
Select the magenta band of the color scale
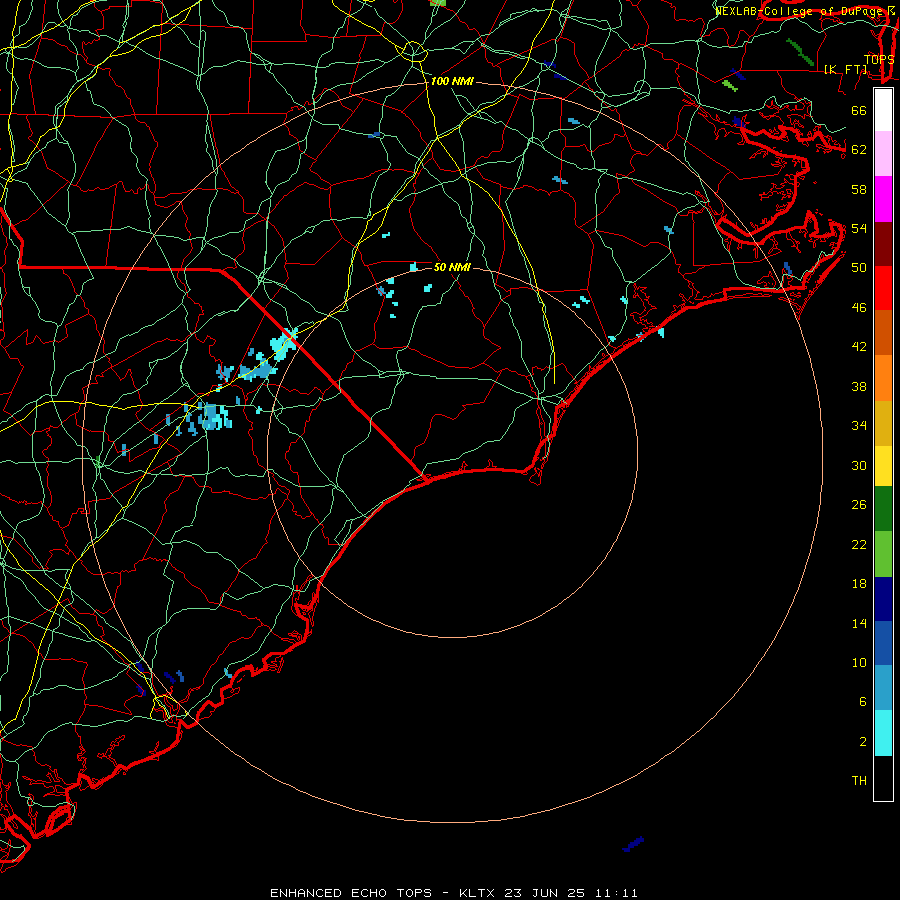tap(883, 199)
